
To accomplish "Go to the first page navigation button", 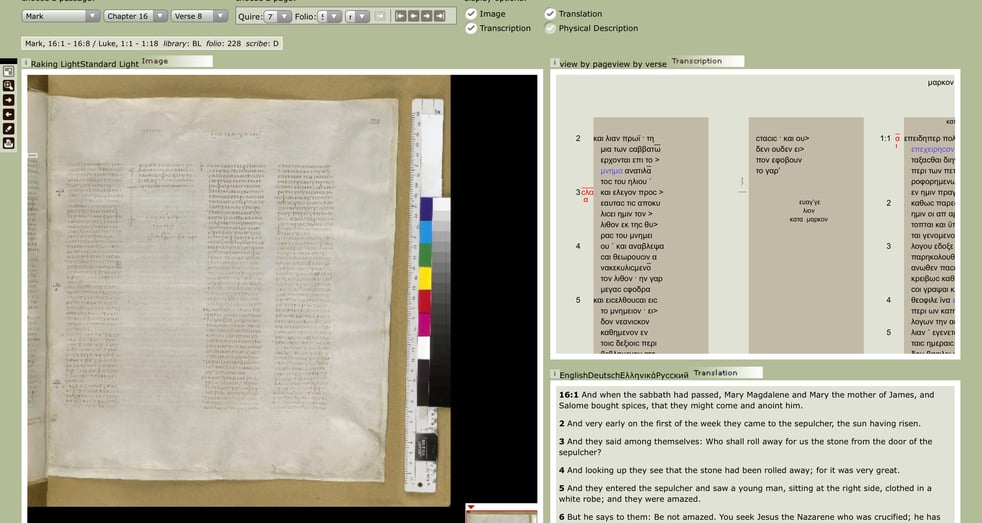I will (400, 16).
